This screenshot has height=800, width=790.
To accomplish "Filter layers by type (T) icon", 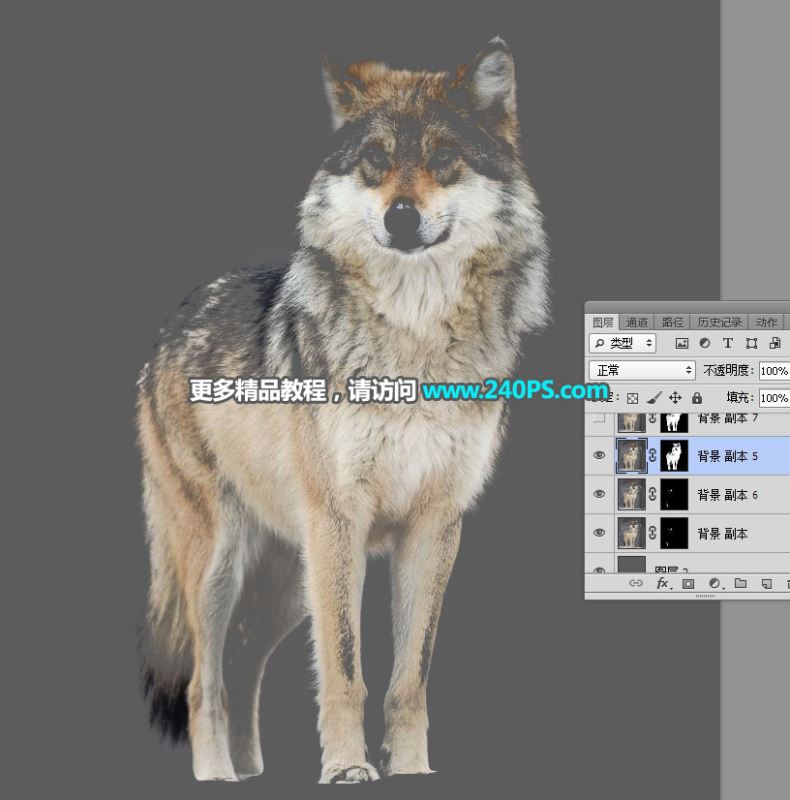I will 728,343.
